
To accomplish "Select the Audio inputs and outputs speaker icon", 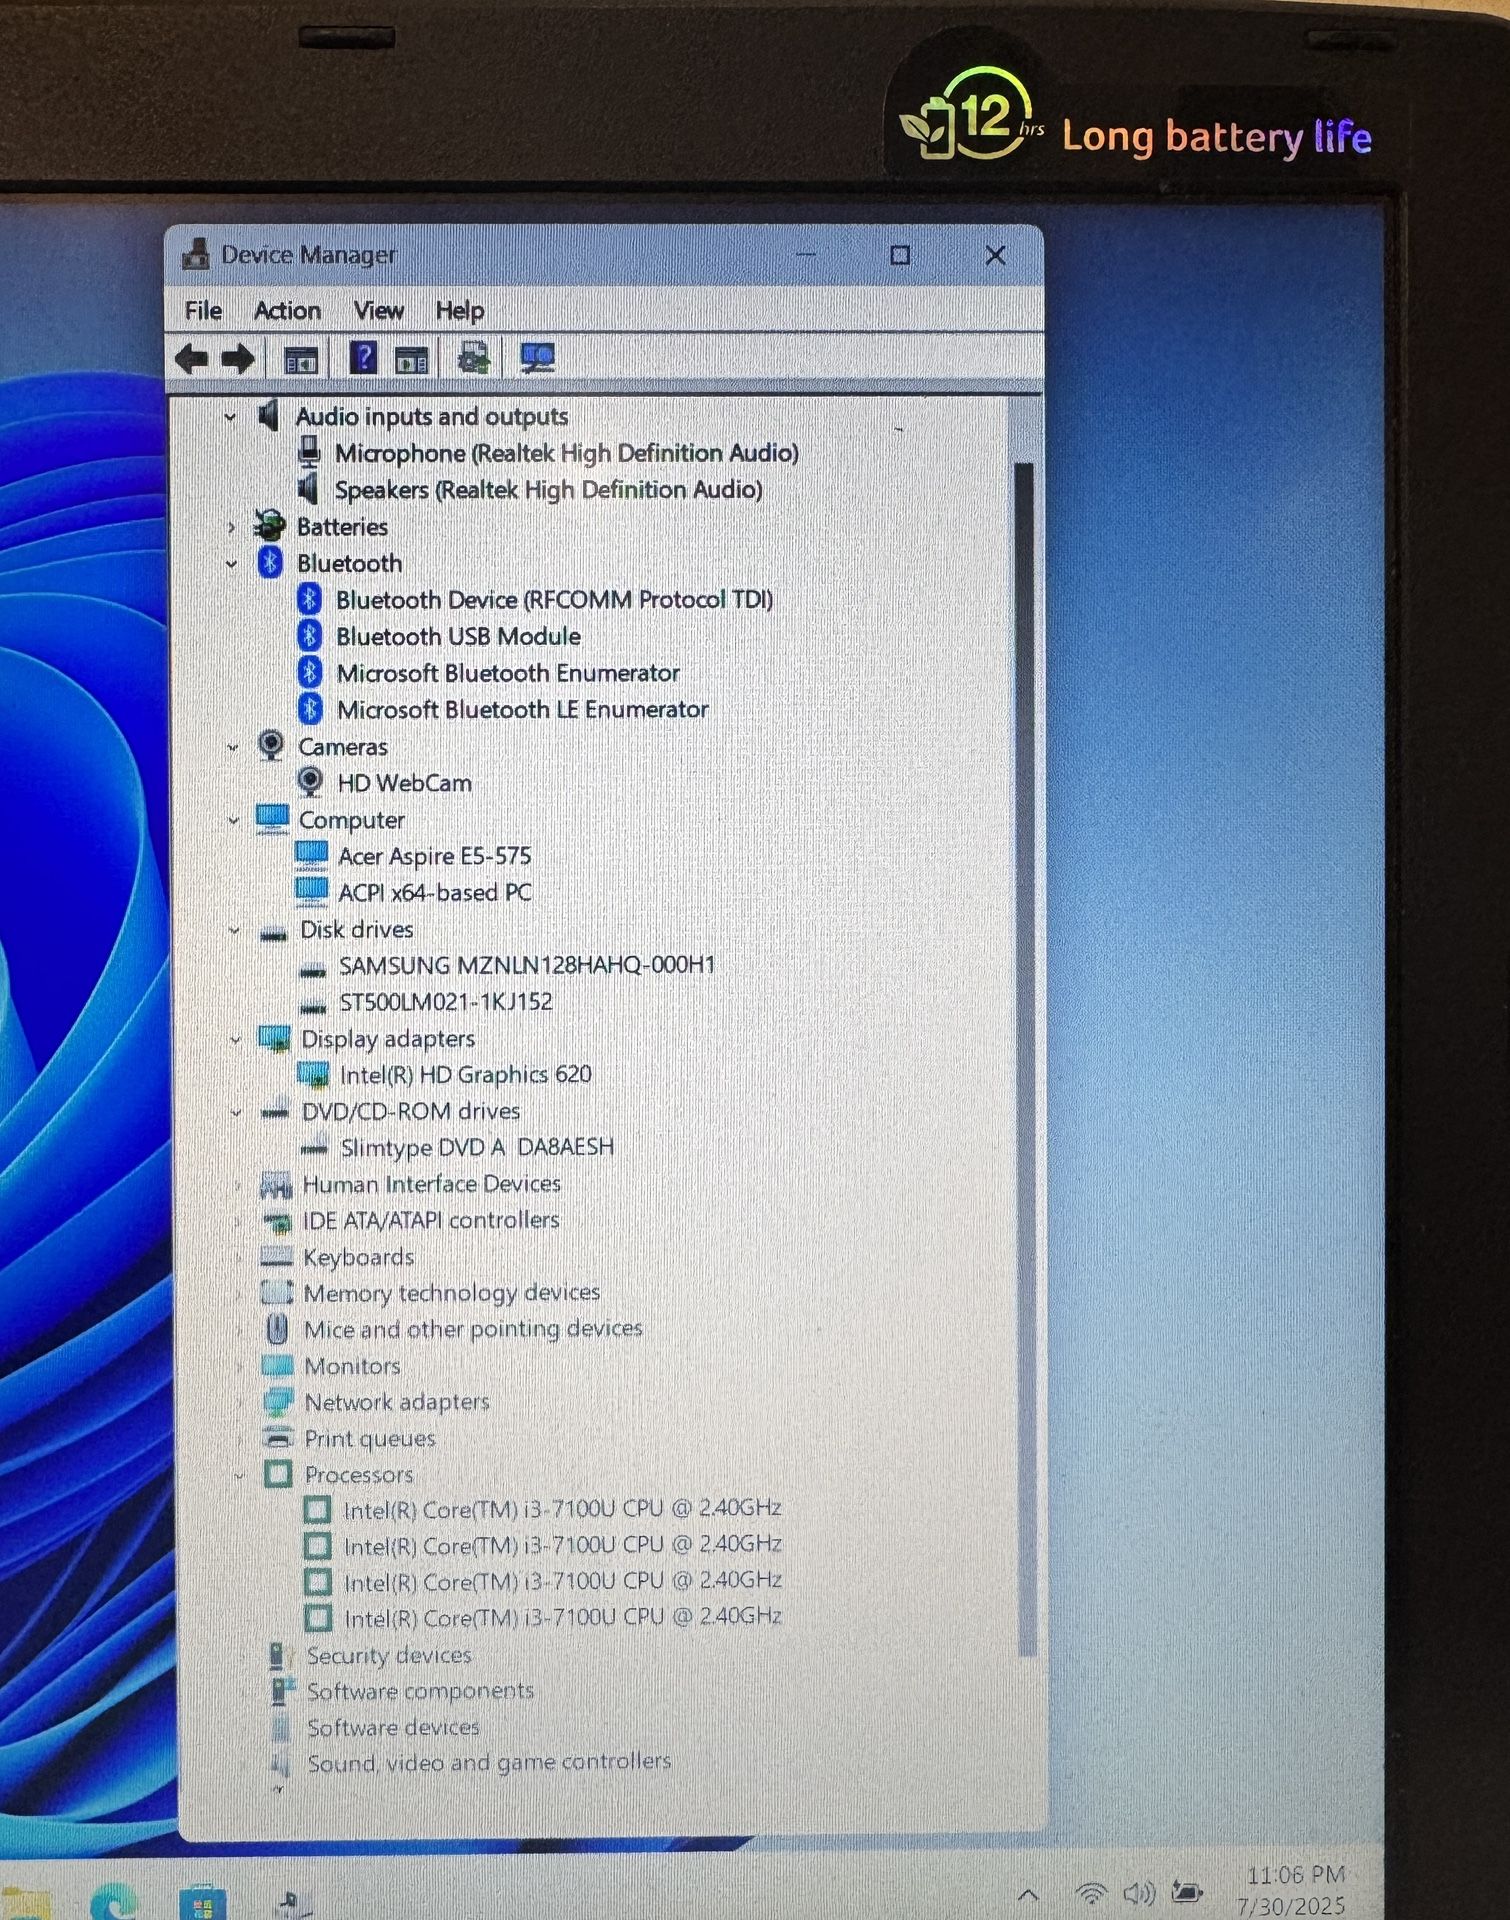I will (x=268, y=415).
